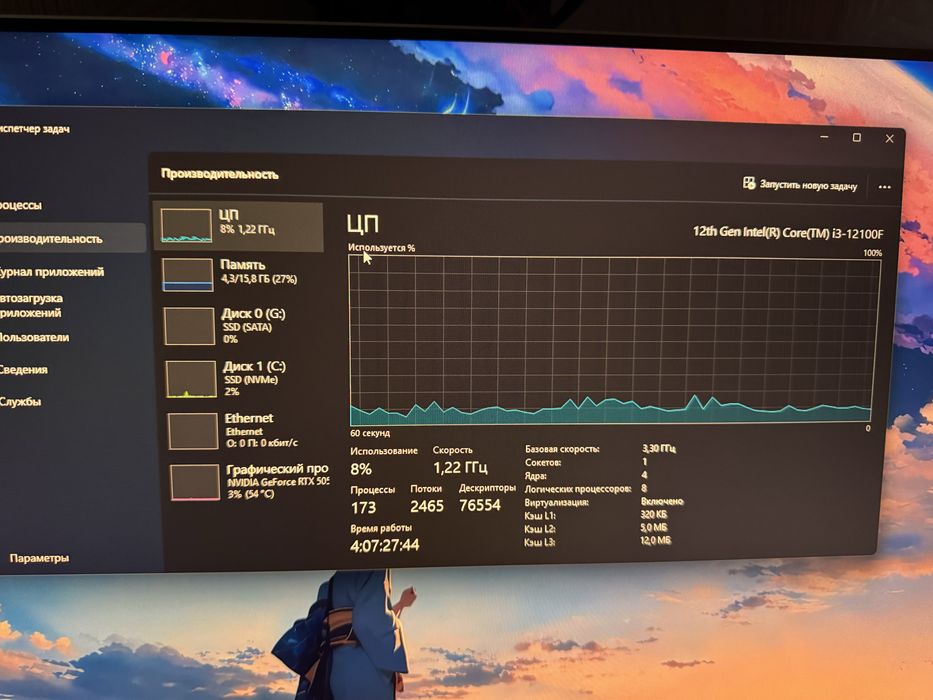Click the Кэш L3 12,0 МБ value
Screen dimensions: 933x700
[656, 540]
